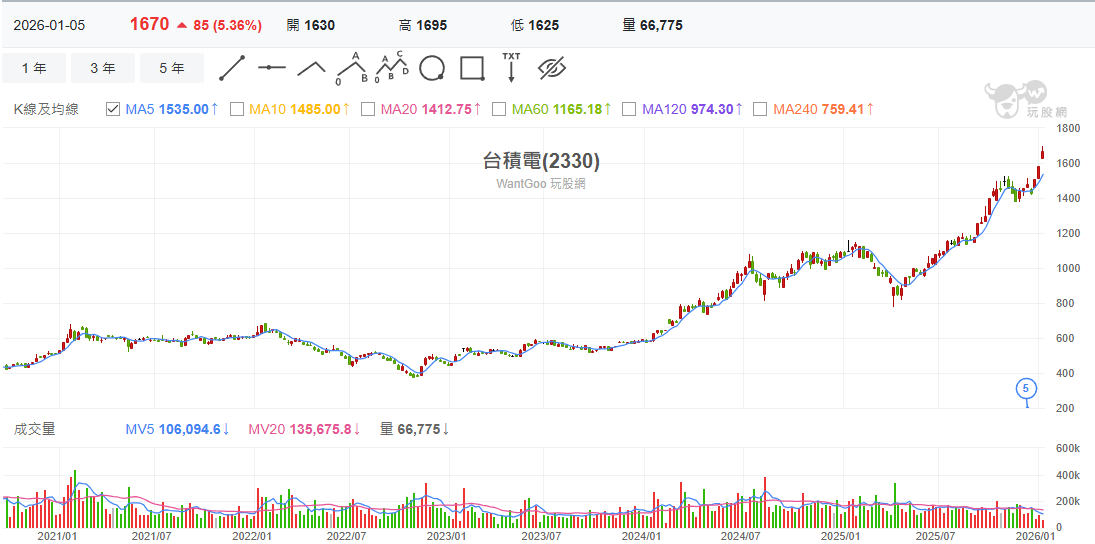Choose the angled polyline drawing tool
Screen dimensions: 1095x544
(x=311, y=68)
